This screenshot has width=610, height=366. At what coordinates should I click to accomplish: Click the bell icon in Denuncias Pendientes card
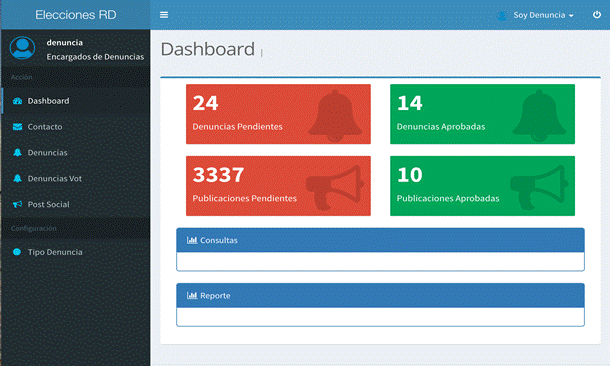pyautogui.click(x=335, y=116)
